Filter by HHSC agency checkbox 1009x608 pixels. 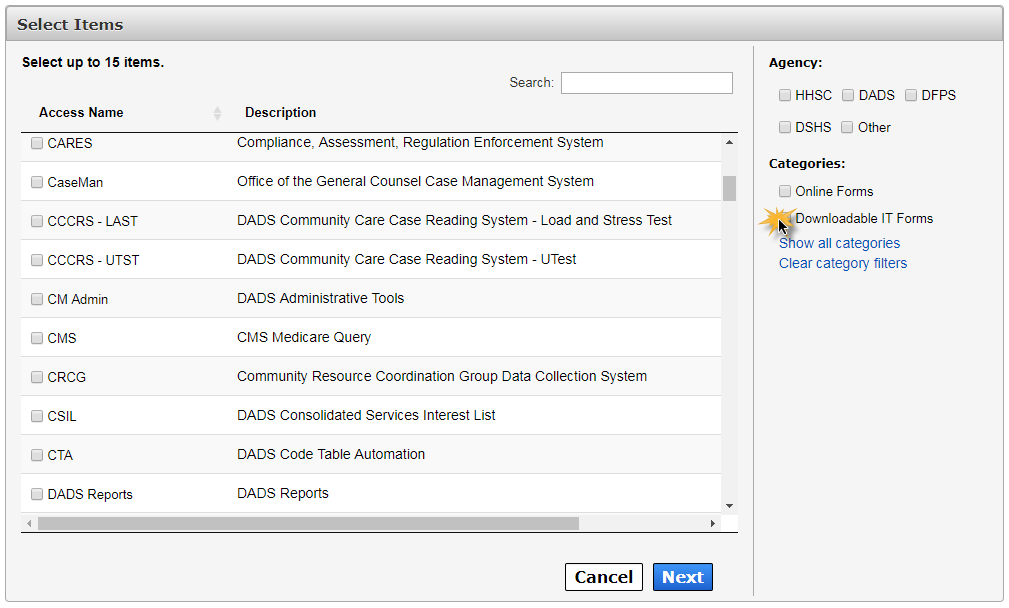(784, 95)
